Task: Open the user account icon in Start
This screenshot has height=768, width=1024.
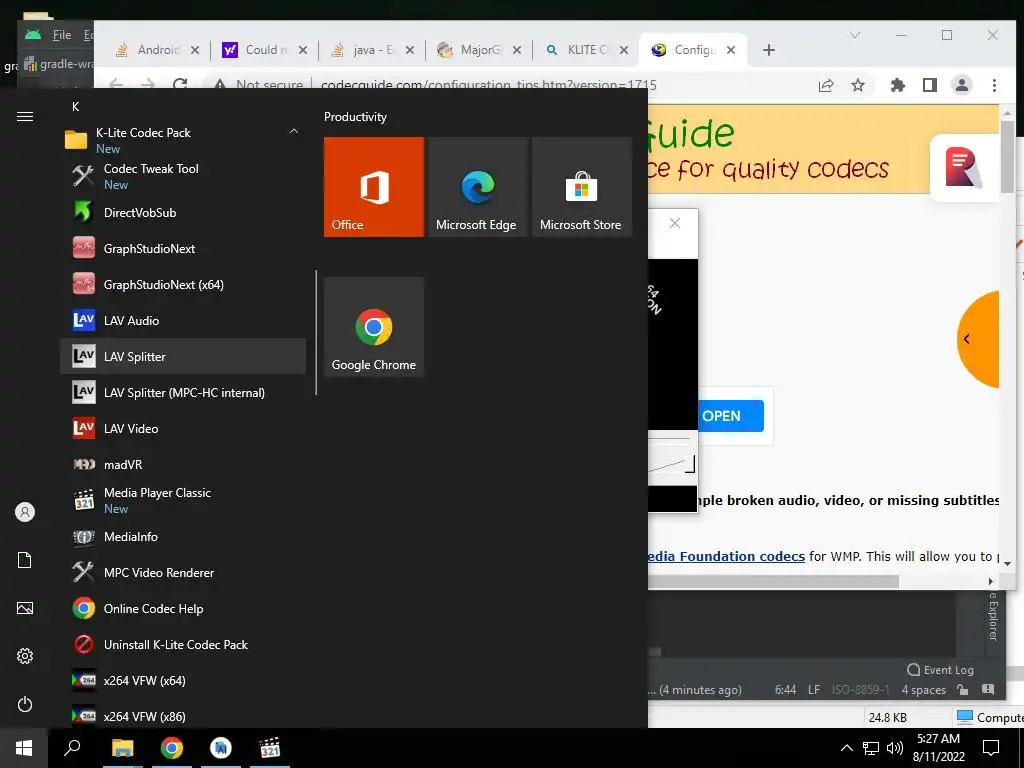Action: (x=25, y=512)
